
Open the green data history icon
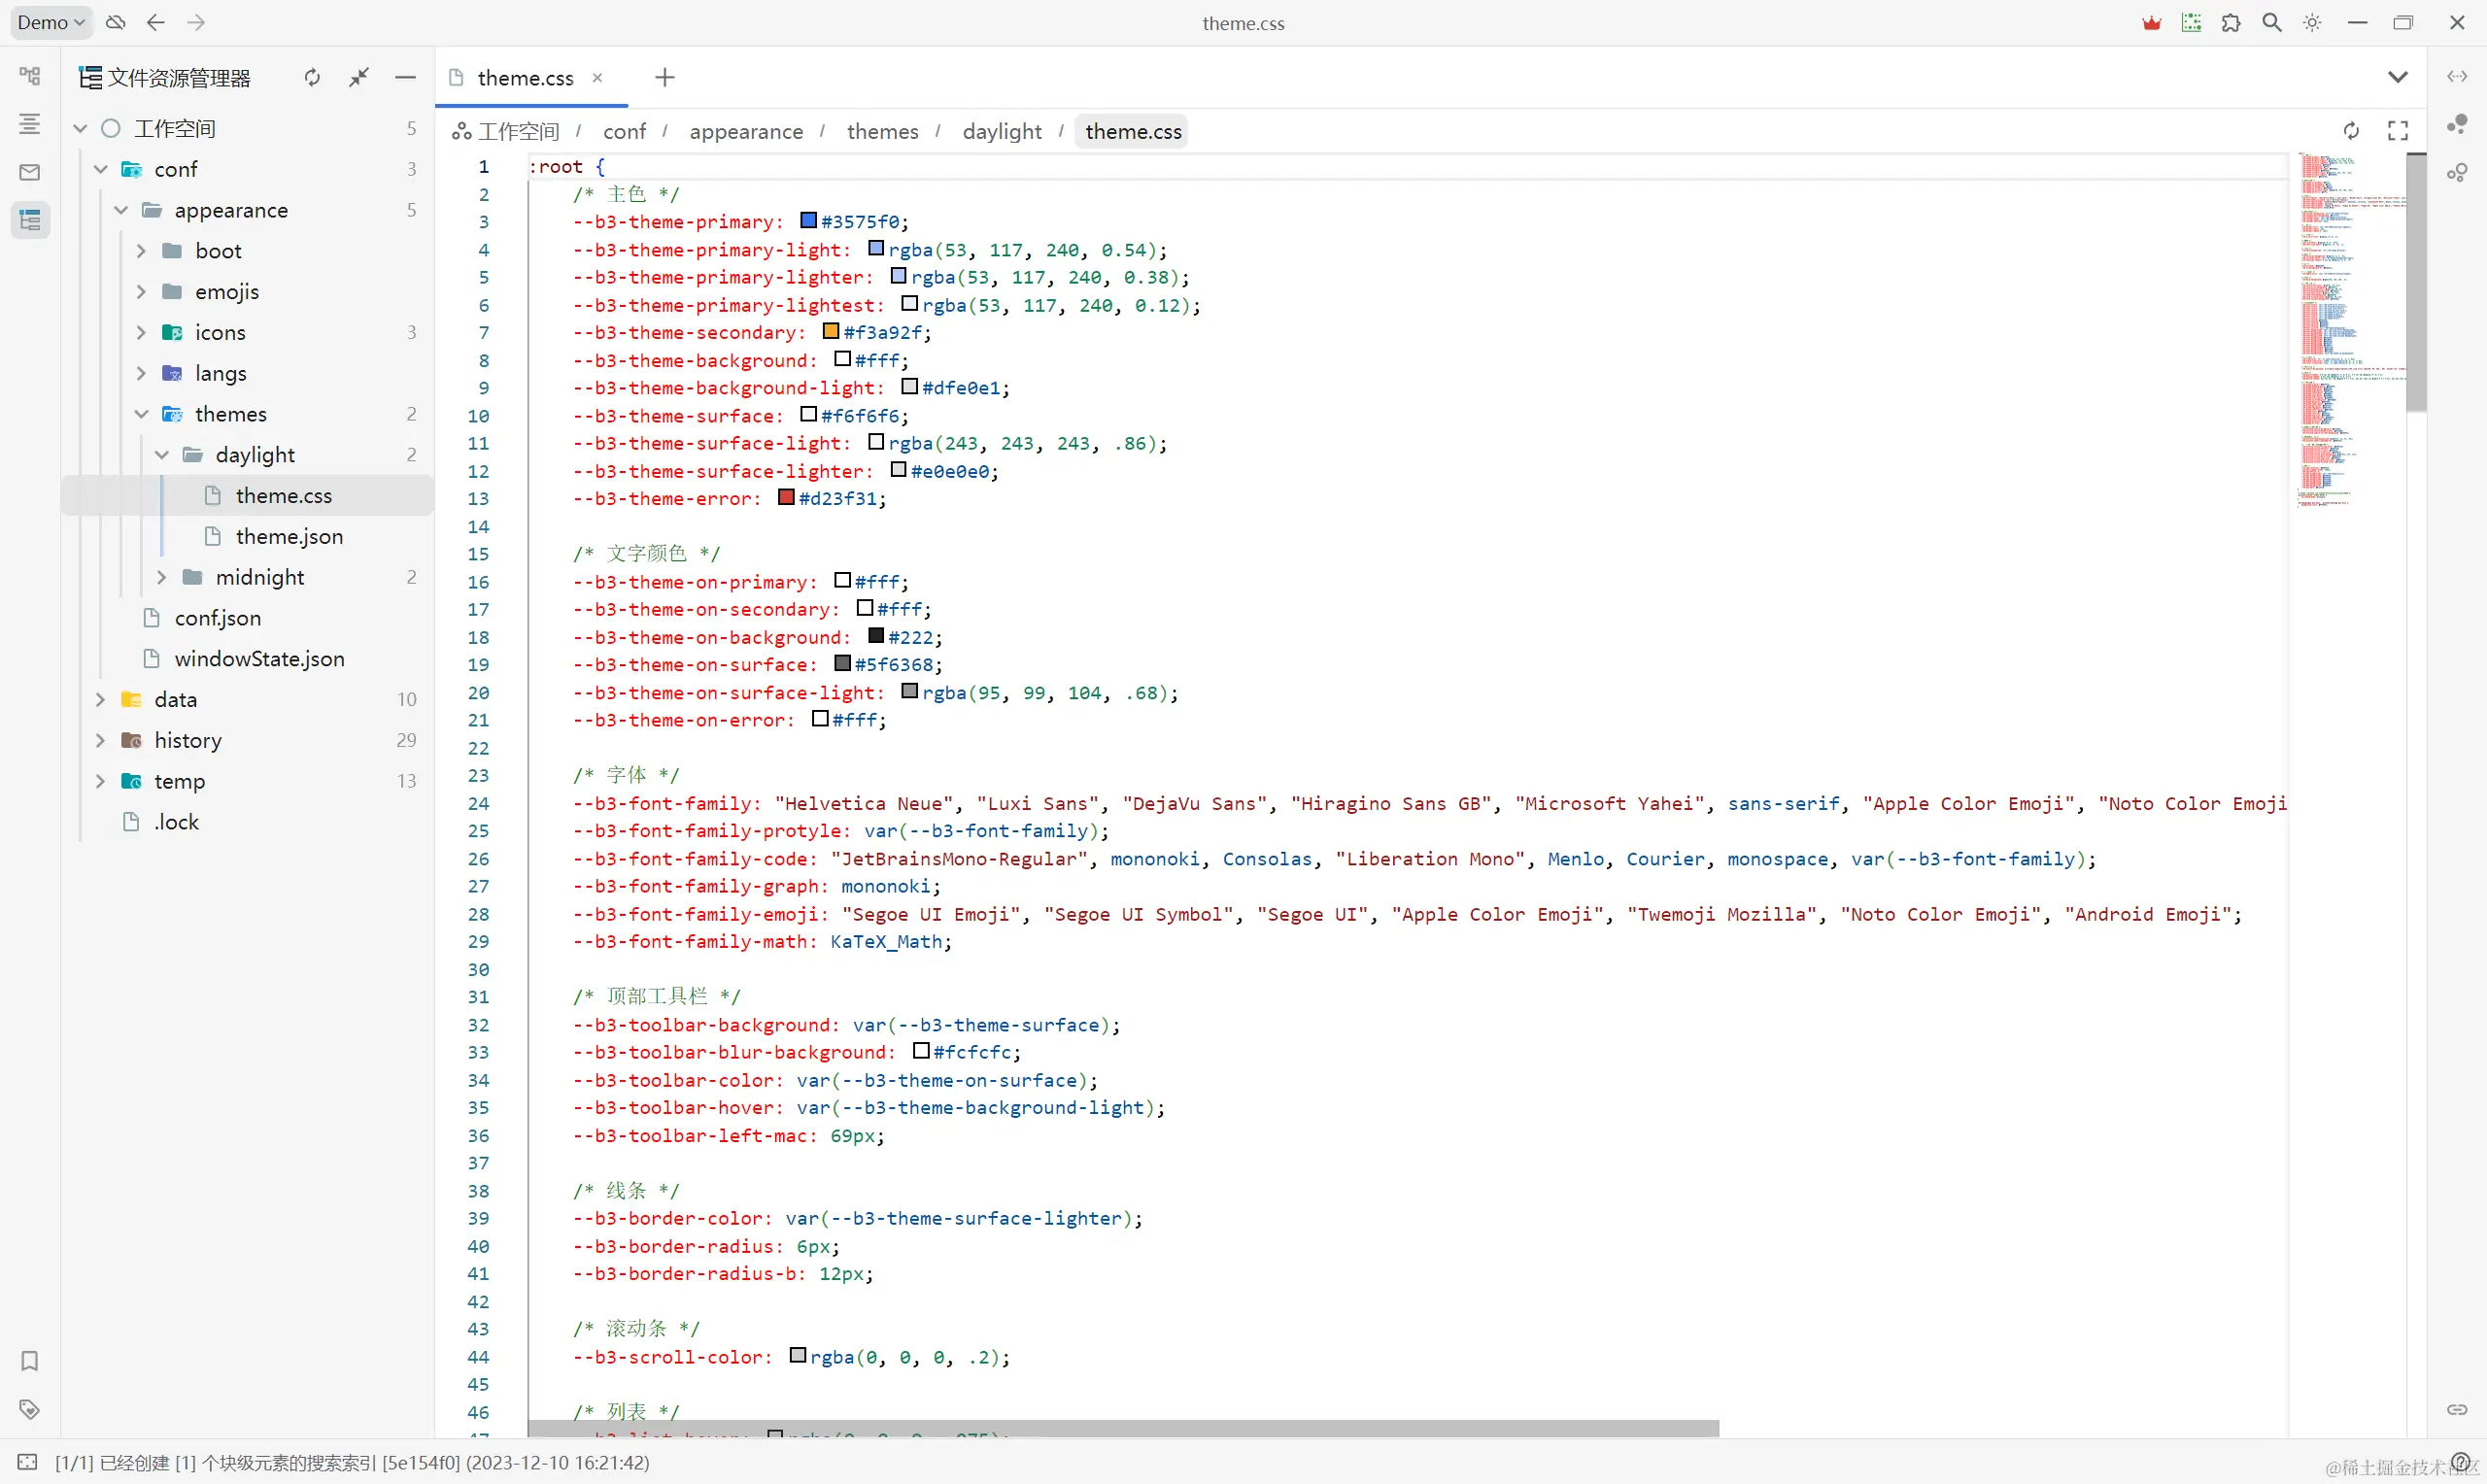(x=2192, y=22)
